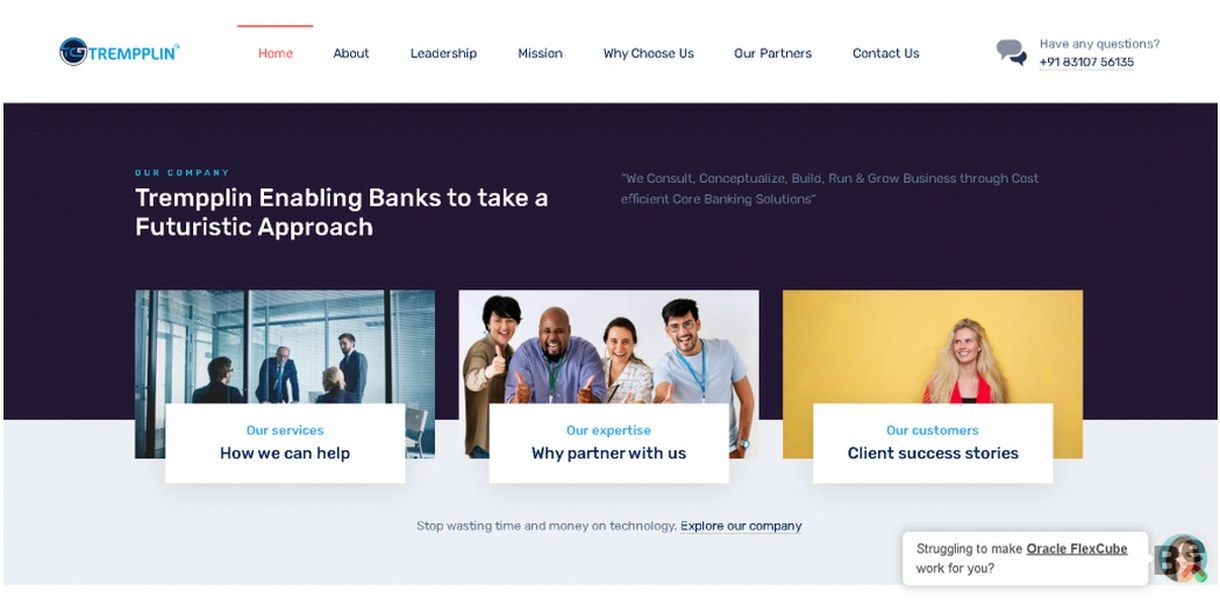
Task: Click the phone number +91 83107 56135
Action: pyautogui.click(x=1086, y=62)
